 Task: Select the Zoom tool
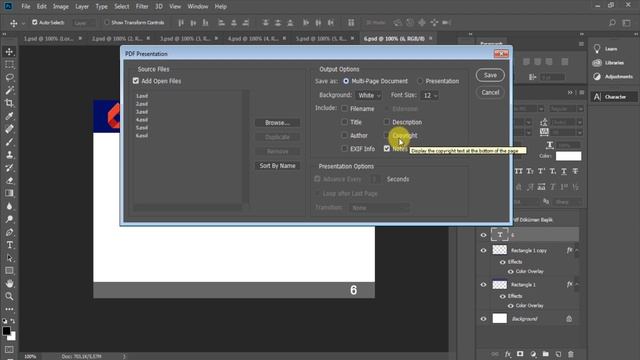[x=9, y=296]
